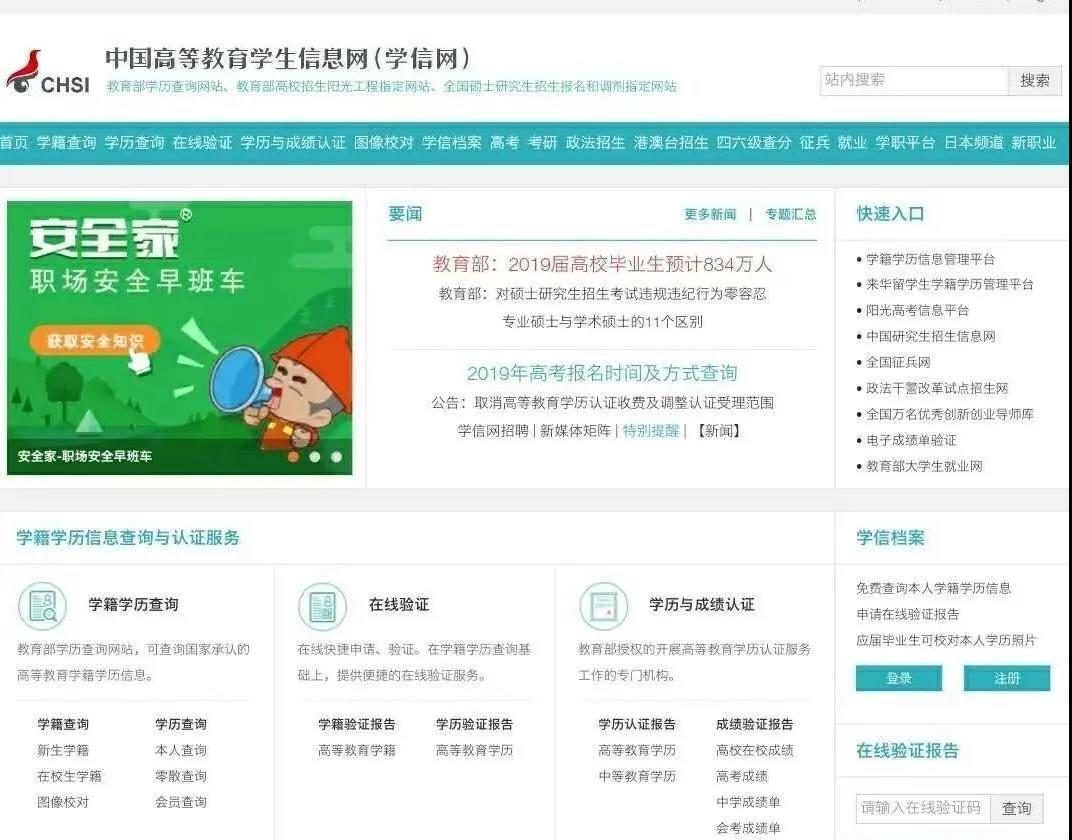Image resolution: width=1072 pixels, height=840 pixels.
Task: Click the 注册 button
Action: [1007, 679]
